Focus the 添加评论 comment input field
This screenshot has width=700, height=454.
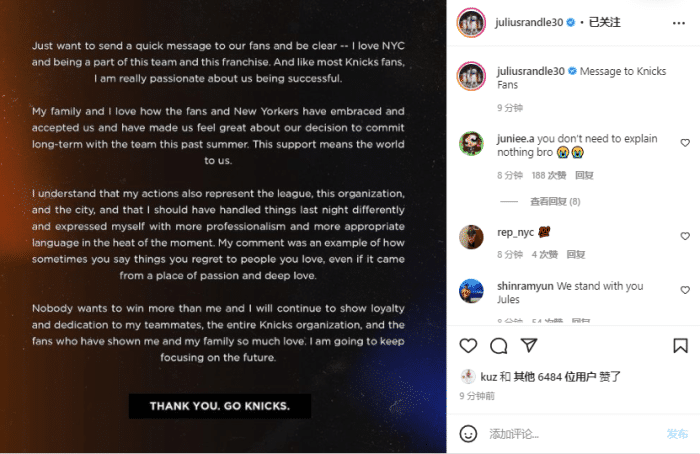570,434
